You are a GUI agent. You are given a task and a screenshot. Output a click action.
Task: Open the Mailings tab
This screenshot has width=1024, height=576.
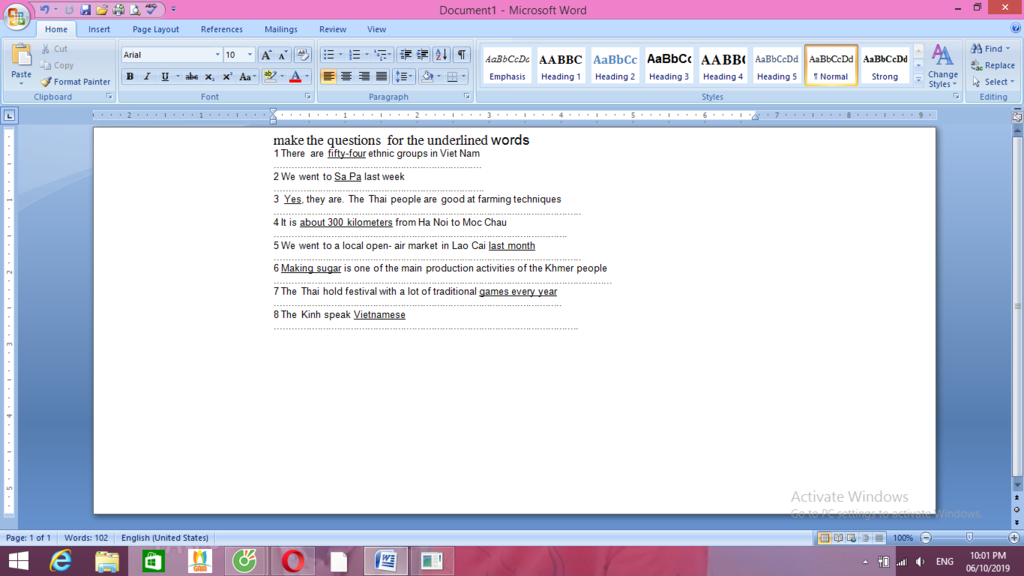pos(281,29)
